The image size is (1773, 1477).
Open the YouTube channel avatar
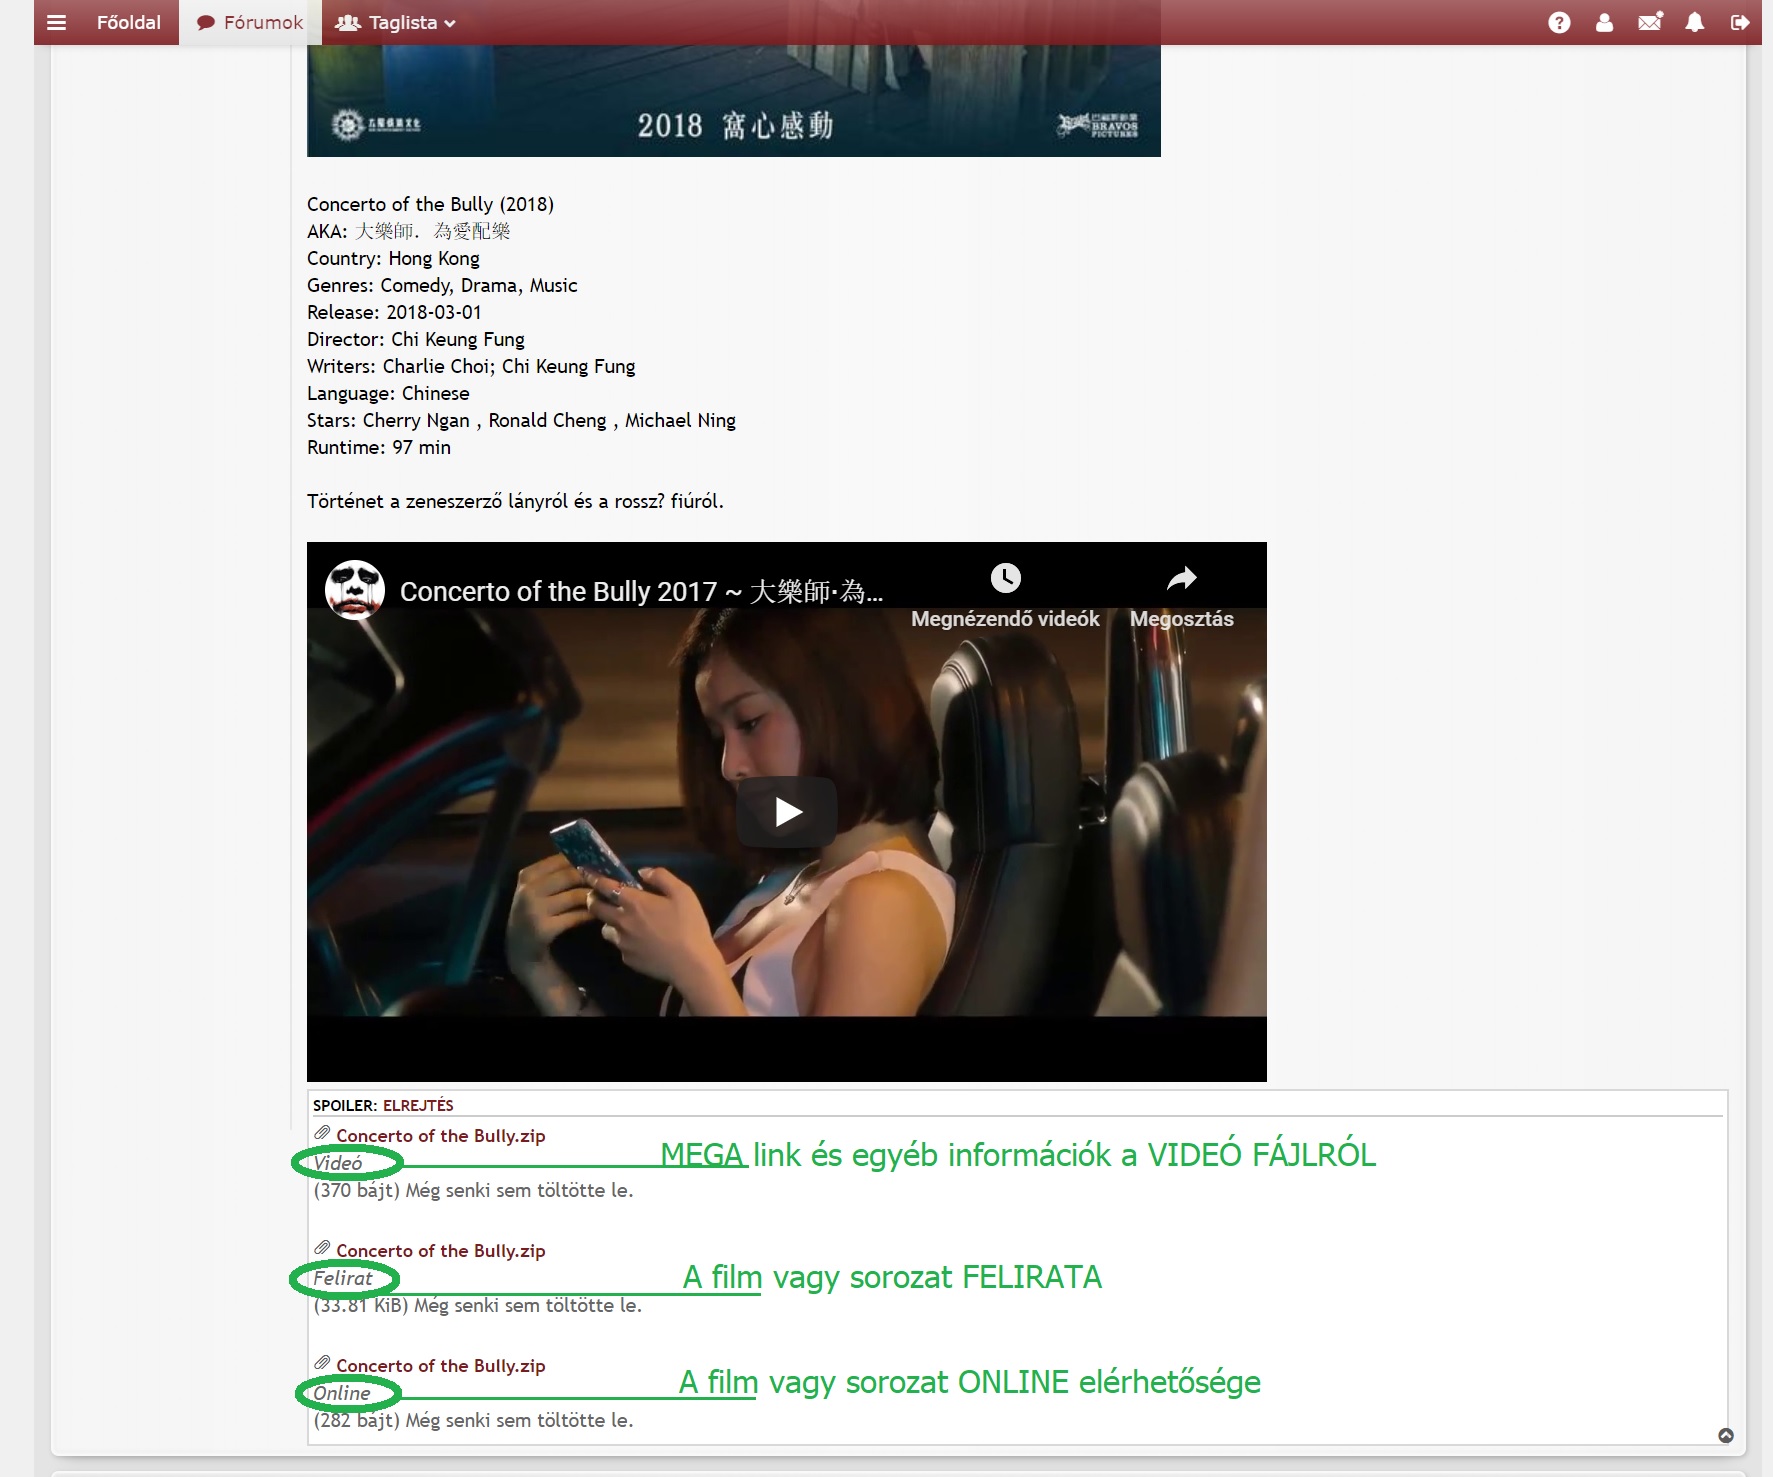[355, 590]
